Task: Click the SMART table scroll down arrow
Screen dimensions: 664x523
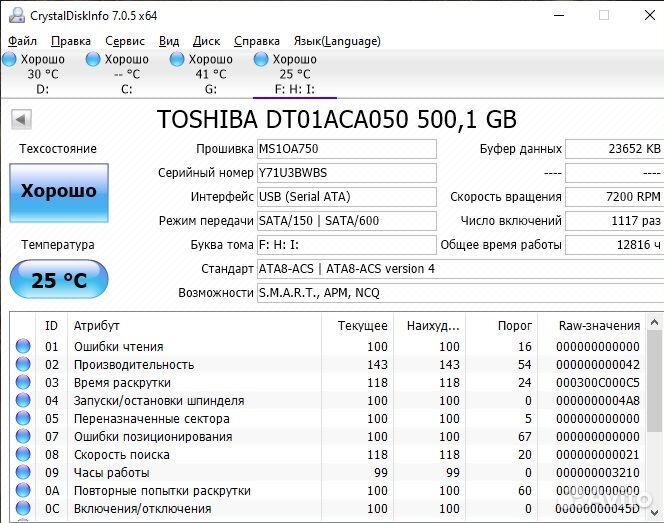Action: pyautogui.click(x=654, y=512)
